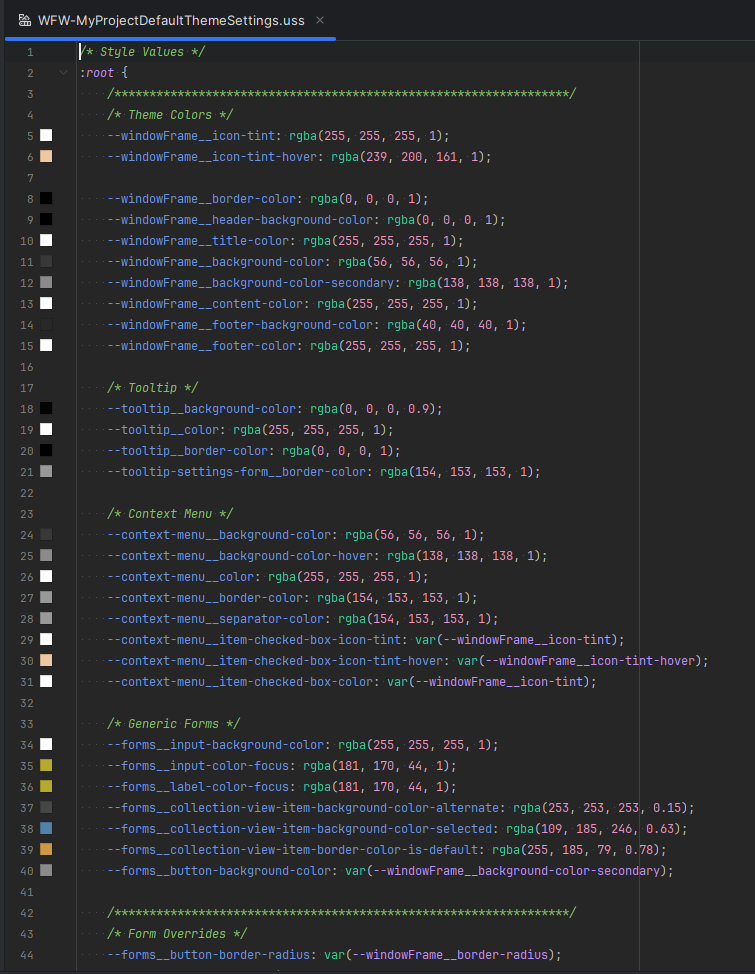Click the /* Generic Forms */ comment
The width and height of the screenshot is (755, 974).
pos(173,724)
